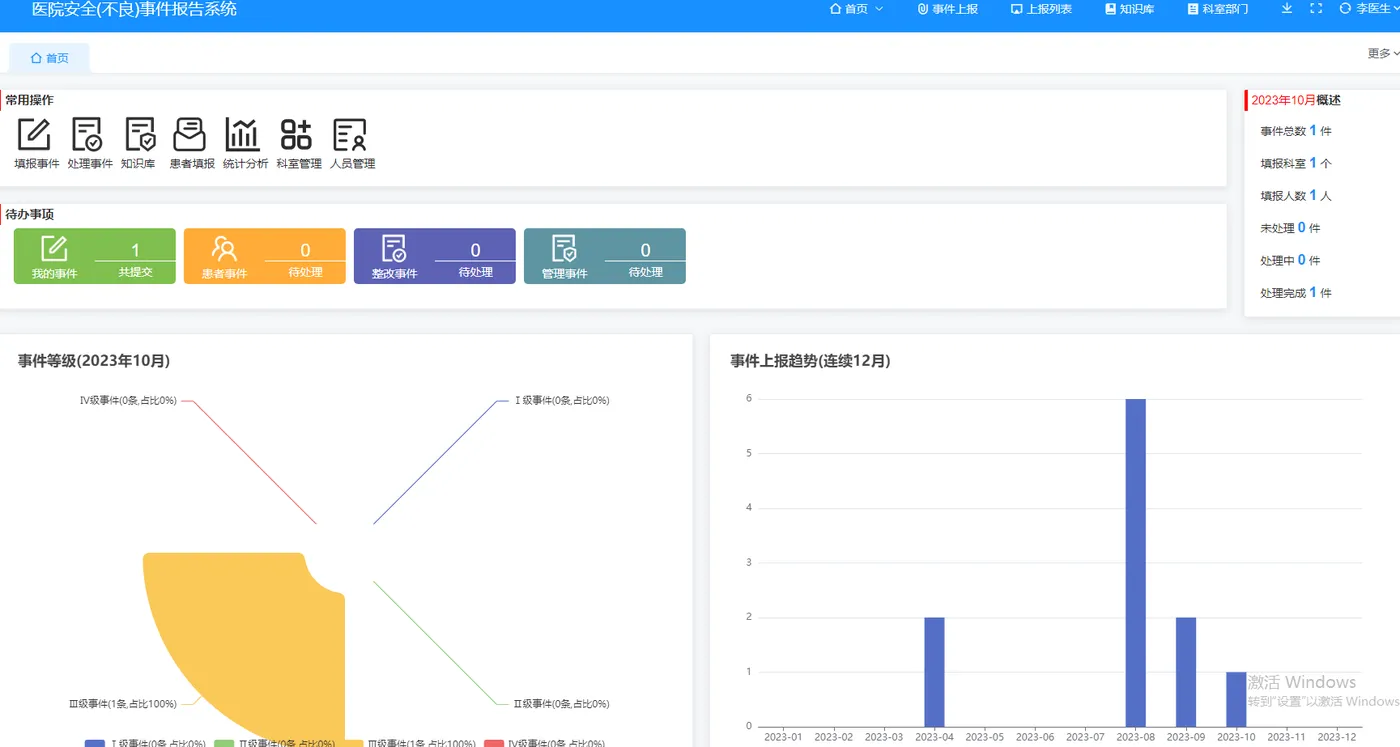Open the 患者填报 envelope shortcut
This screenshot has width=1400, height=747.
pos(191,144)
